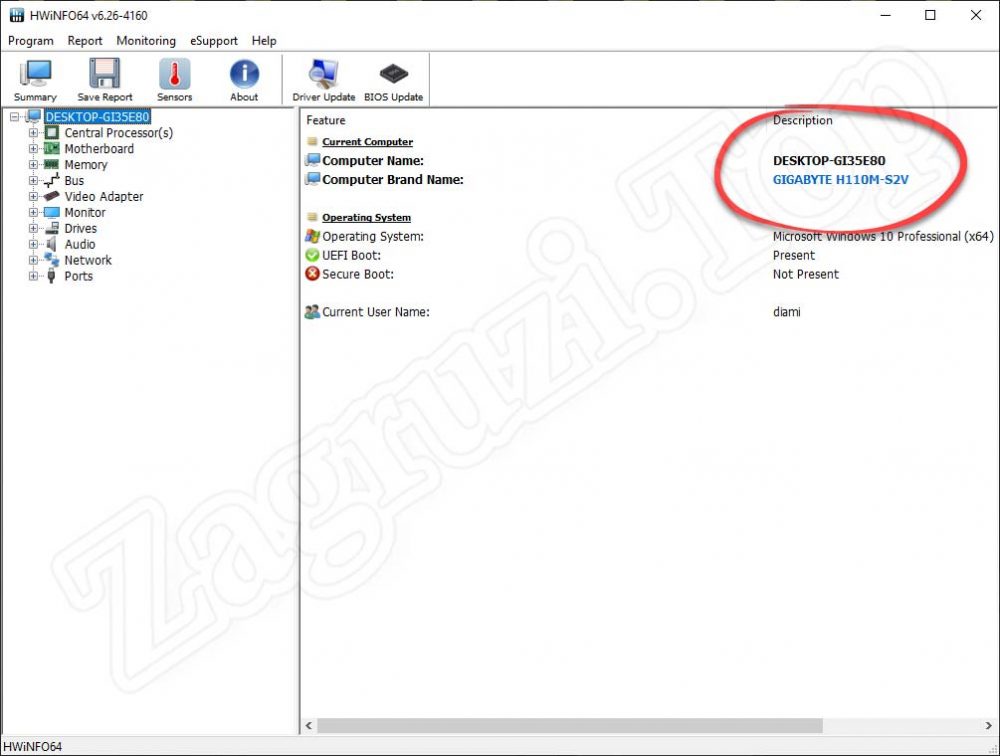
Task: Click the horizontal scrollbar thumb
Action: point(570,725)
